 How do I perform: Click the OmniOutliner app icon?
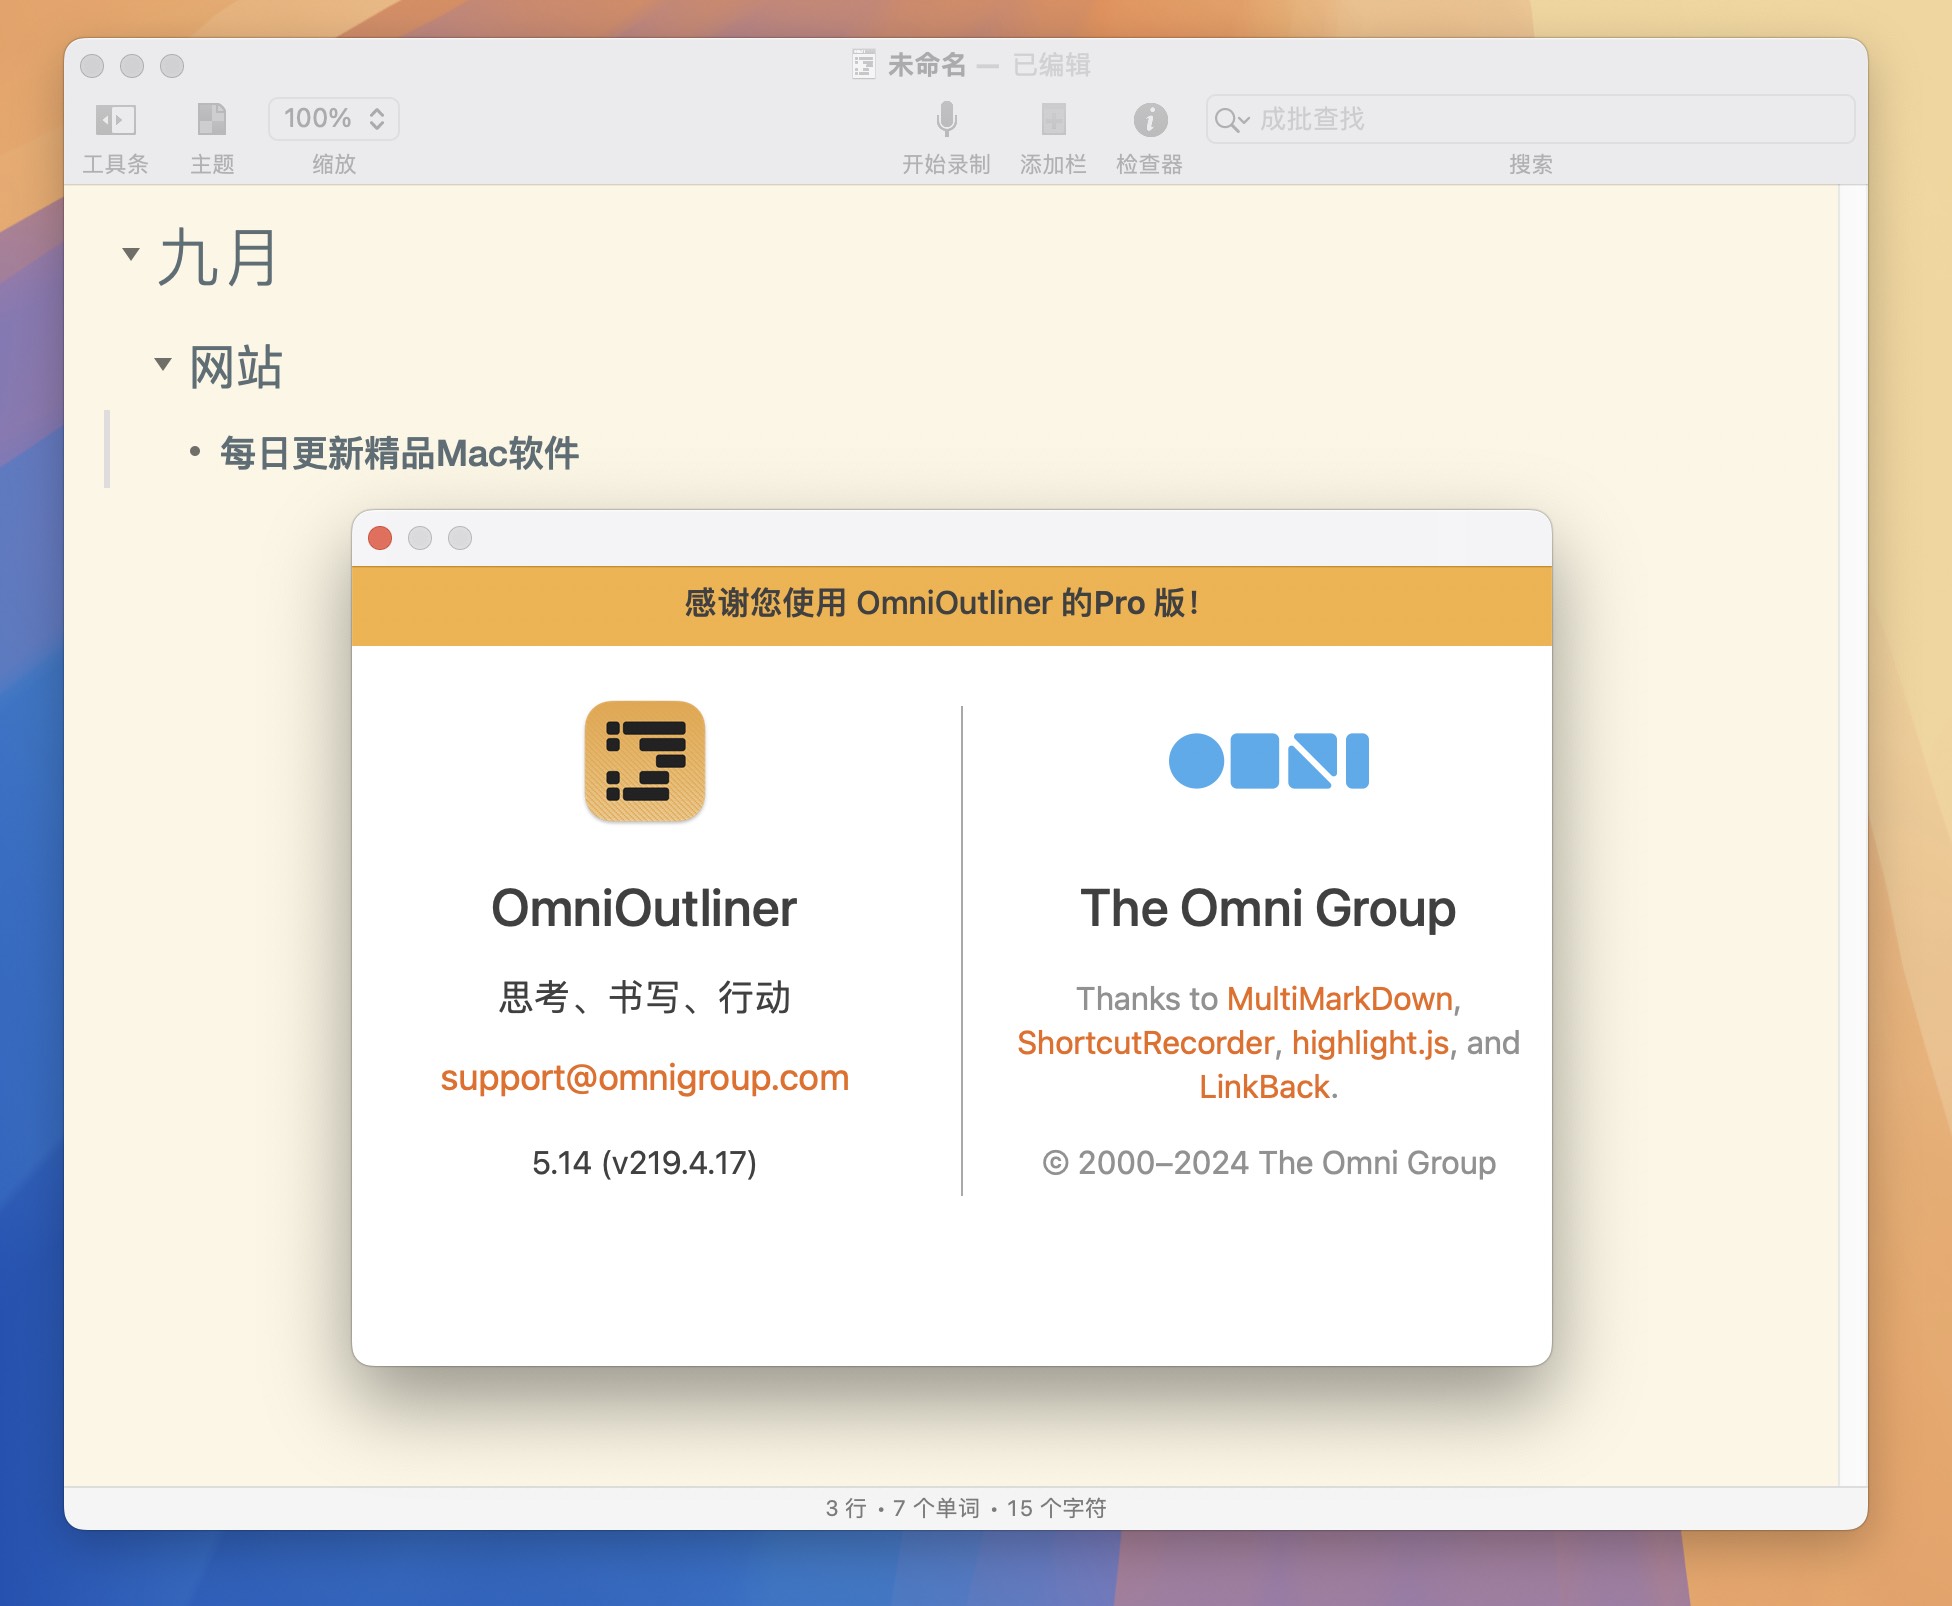click(645, 761)
